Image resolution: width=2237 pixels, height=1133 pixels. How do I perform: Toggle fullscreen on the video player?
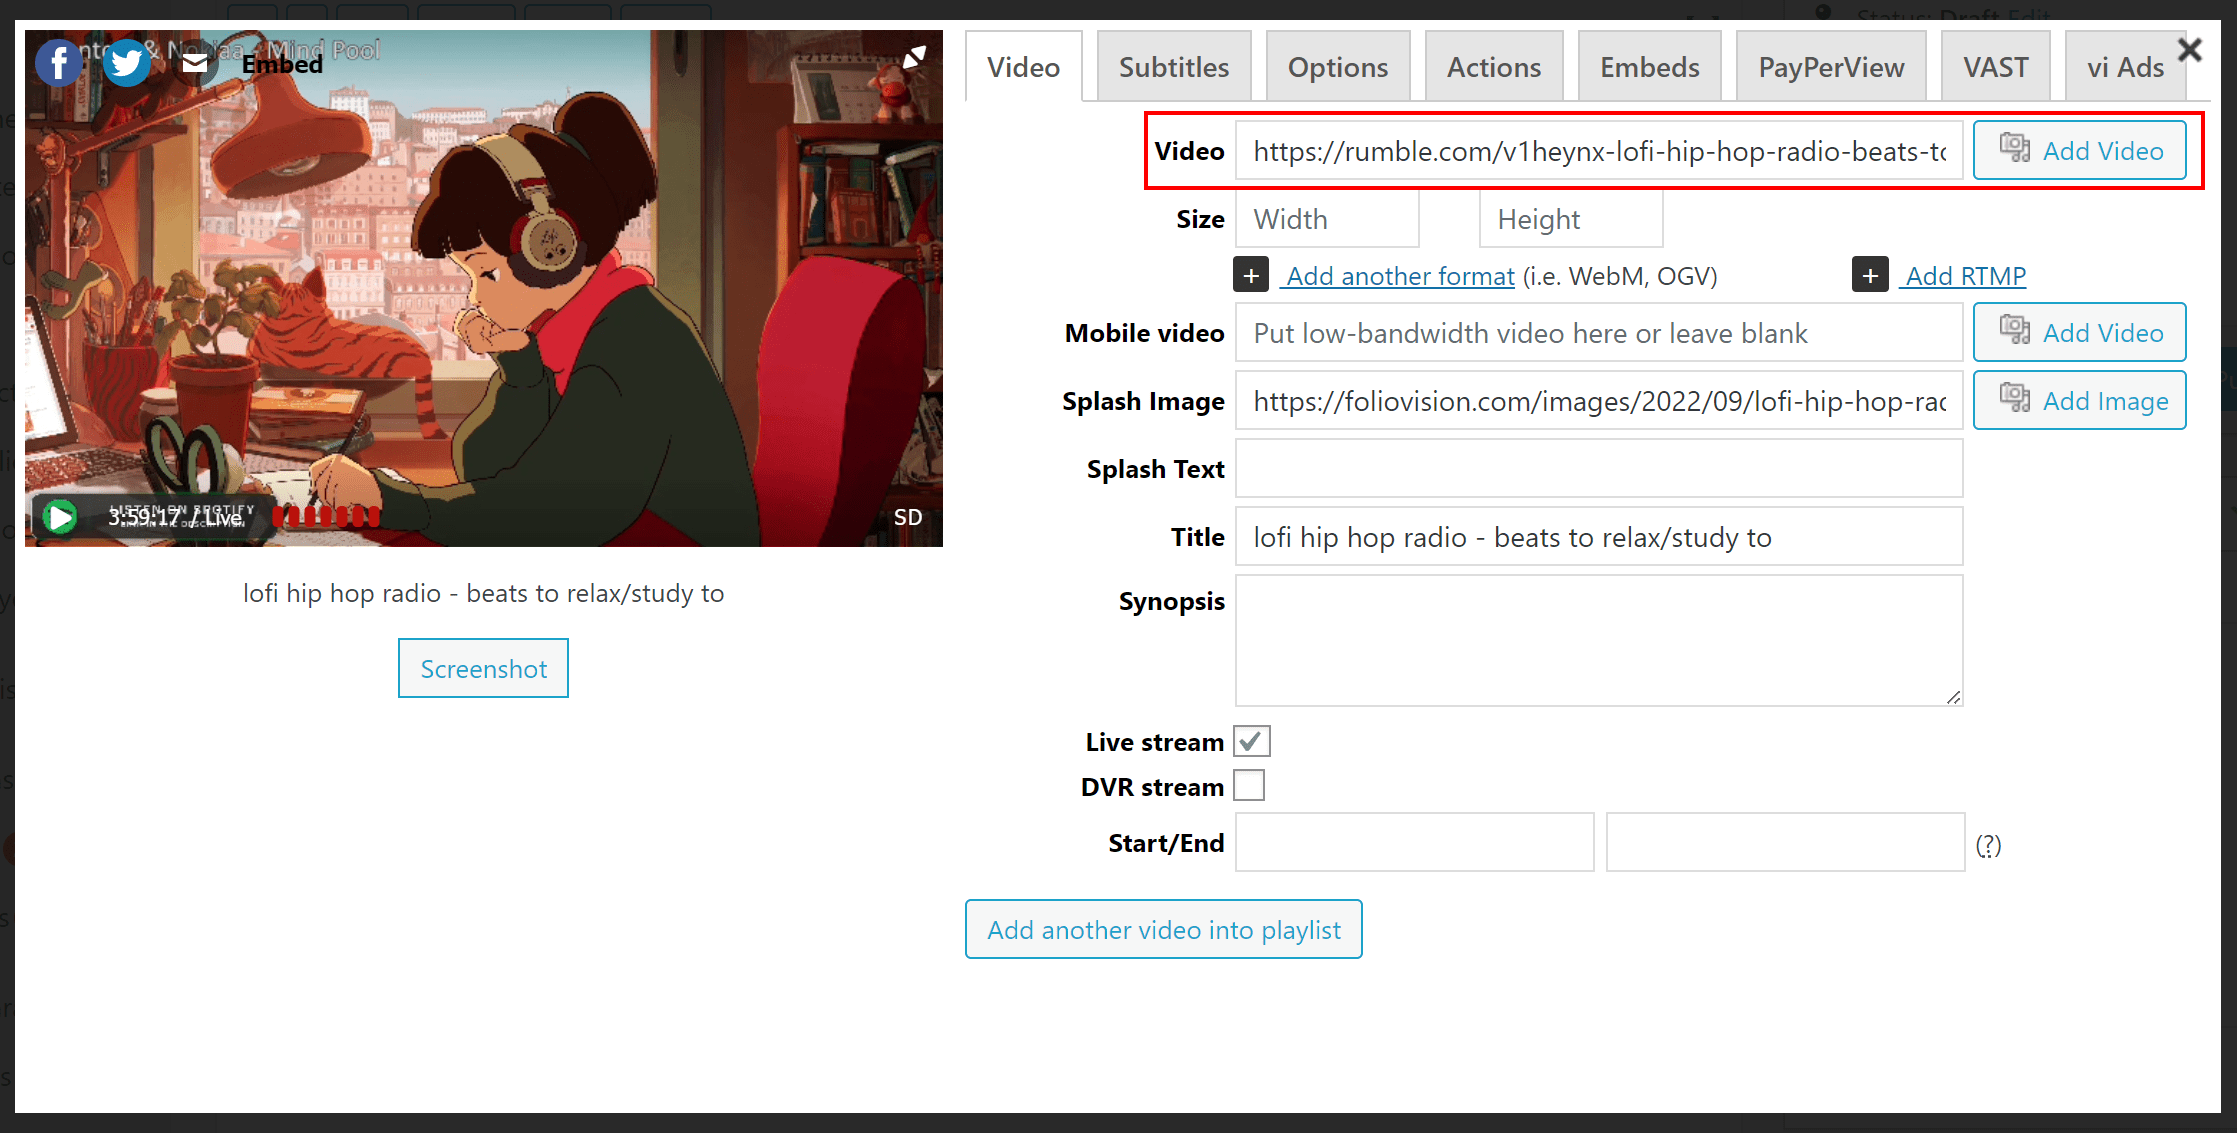pyautogui.click(x=914, y=58)
